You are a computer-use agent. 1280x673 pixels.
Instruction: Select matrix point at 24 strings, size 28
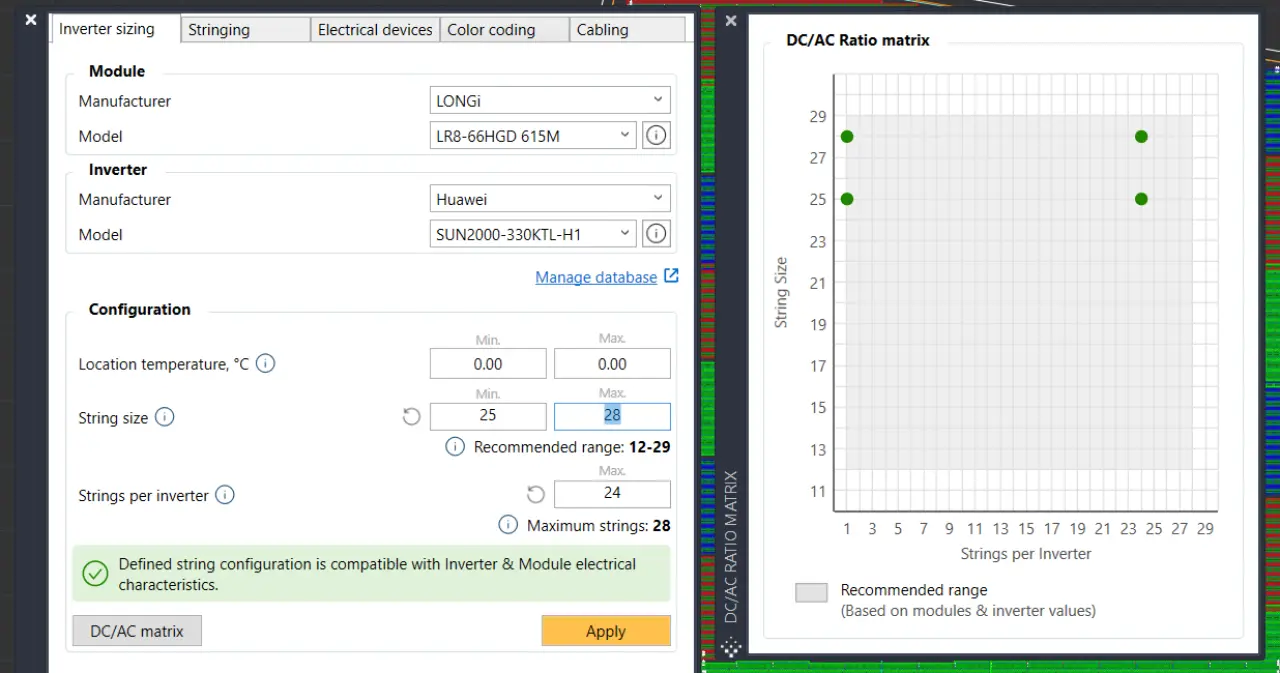(1141, 136)
